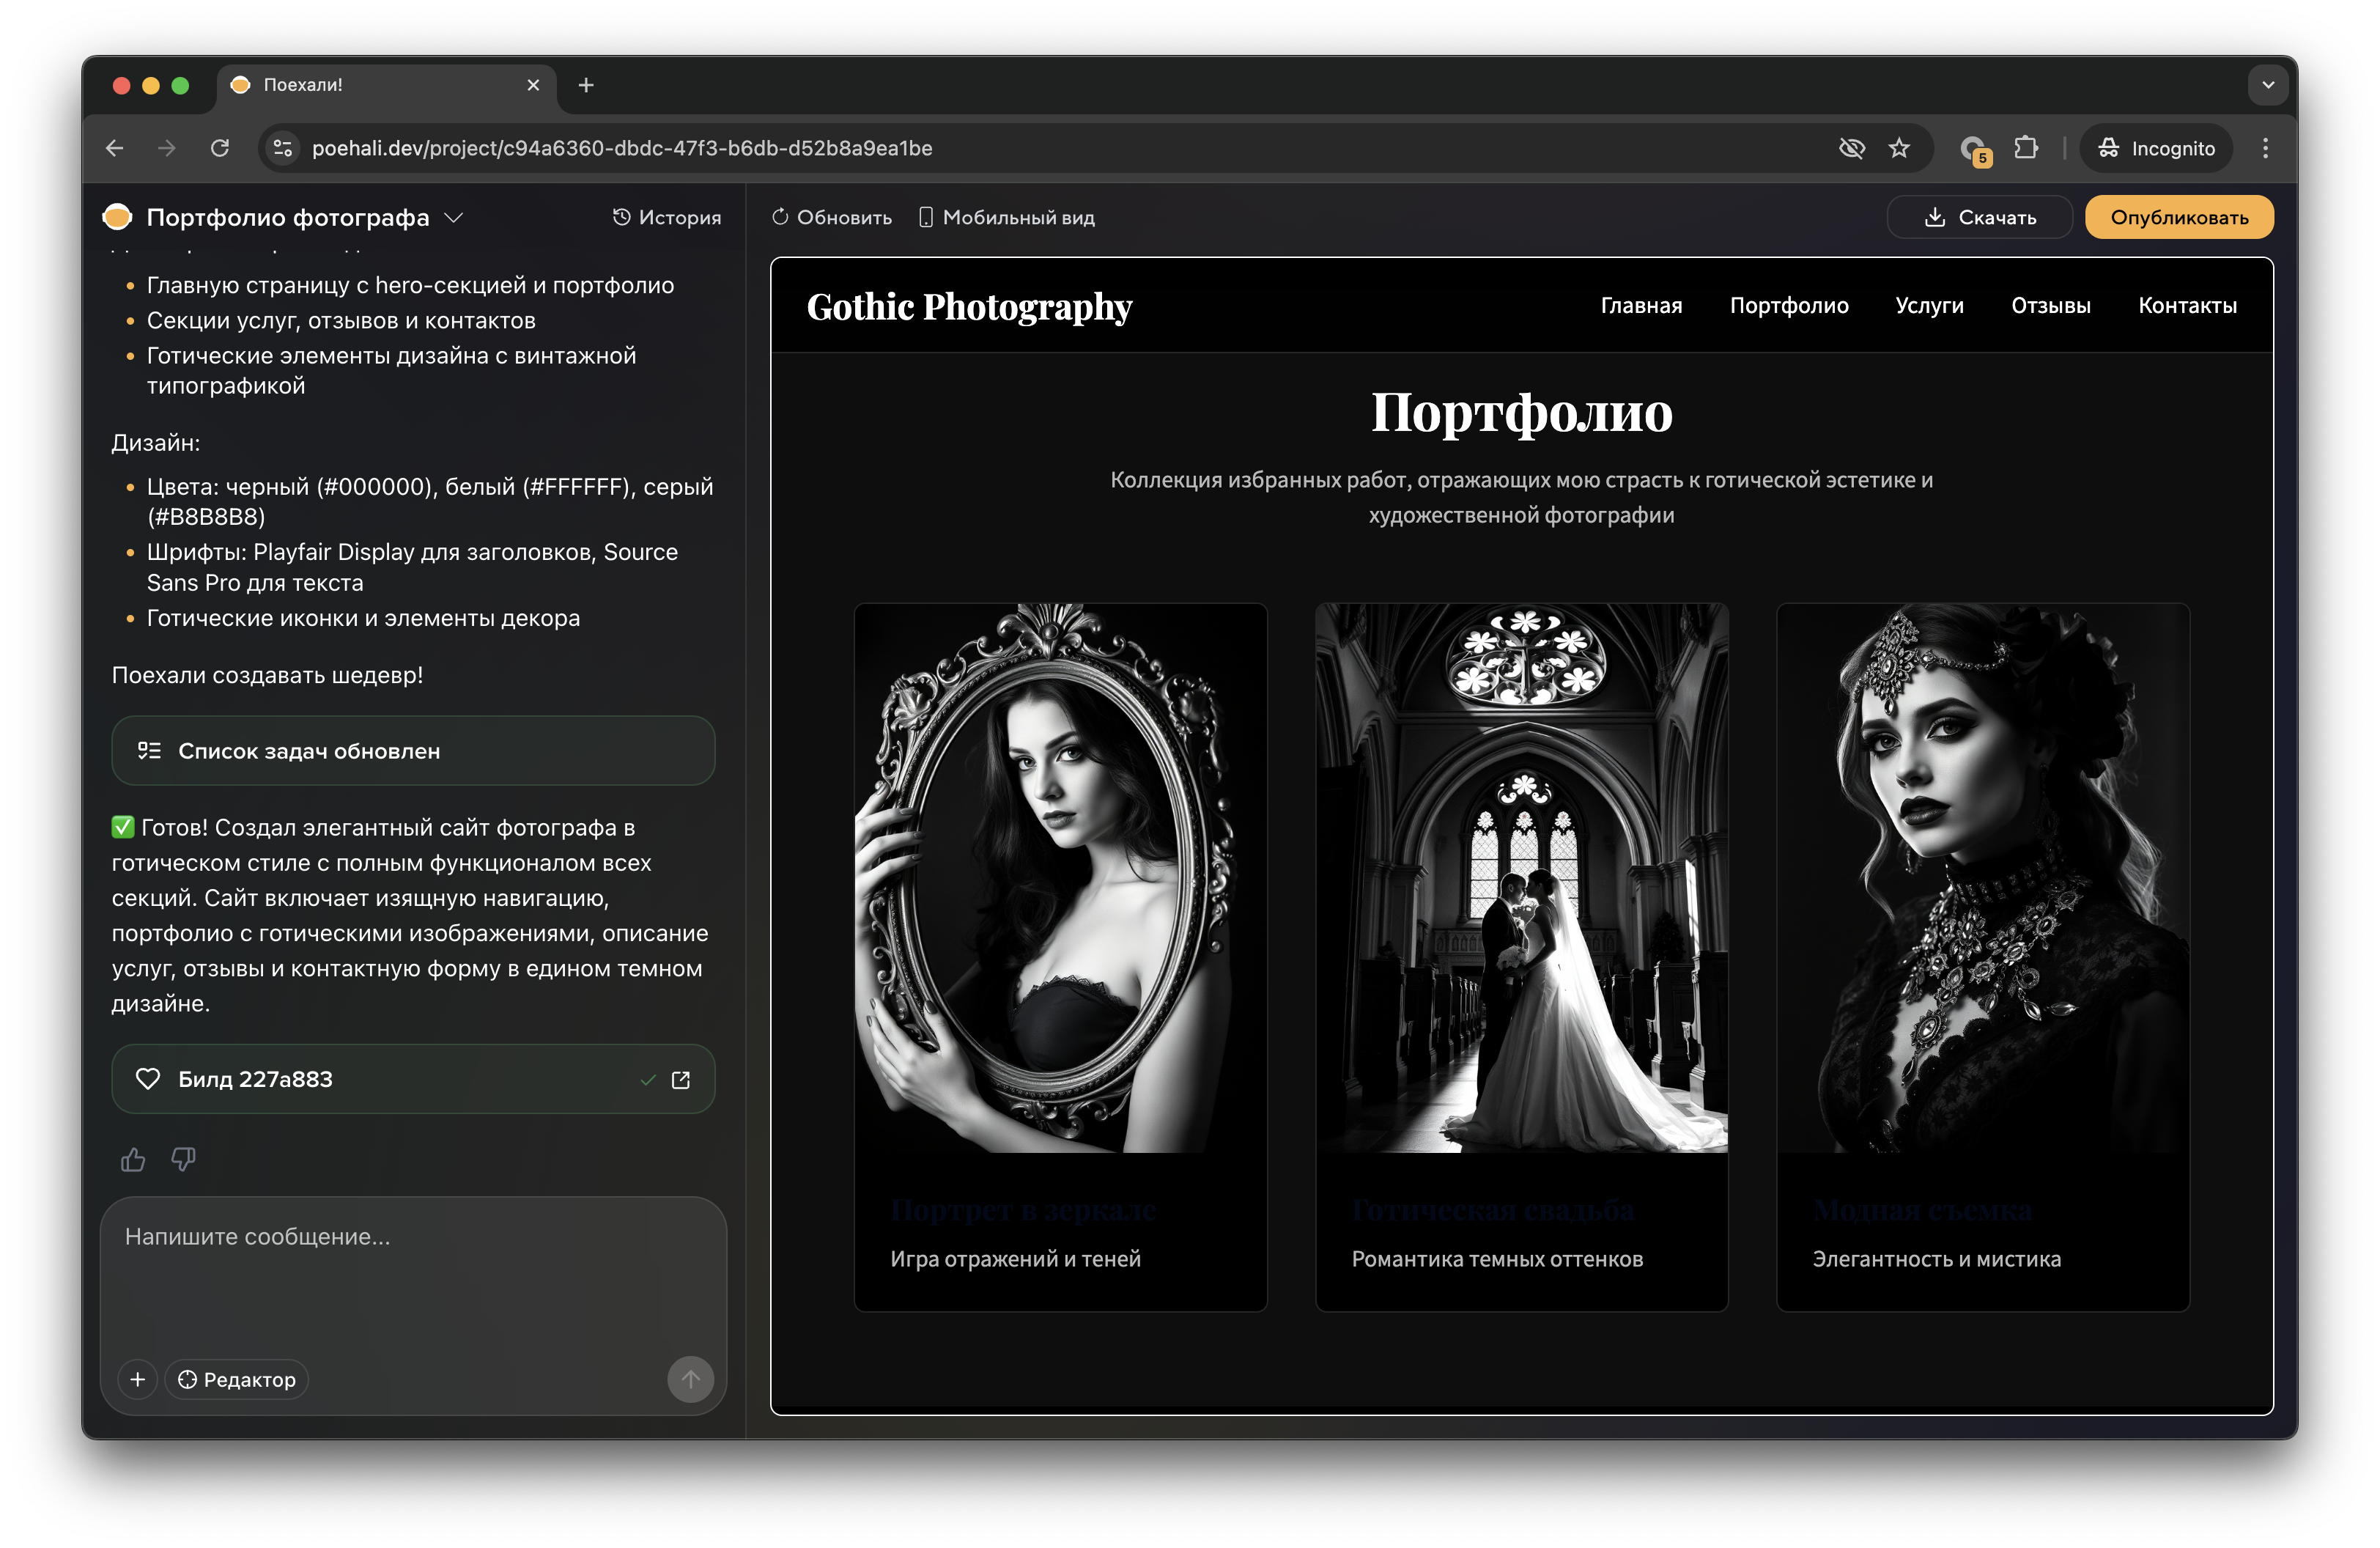Viewport: 2380px width, 1548px height.
Task: Open the tab search chevron dropdown
Action: [2268, 85]
